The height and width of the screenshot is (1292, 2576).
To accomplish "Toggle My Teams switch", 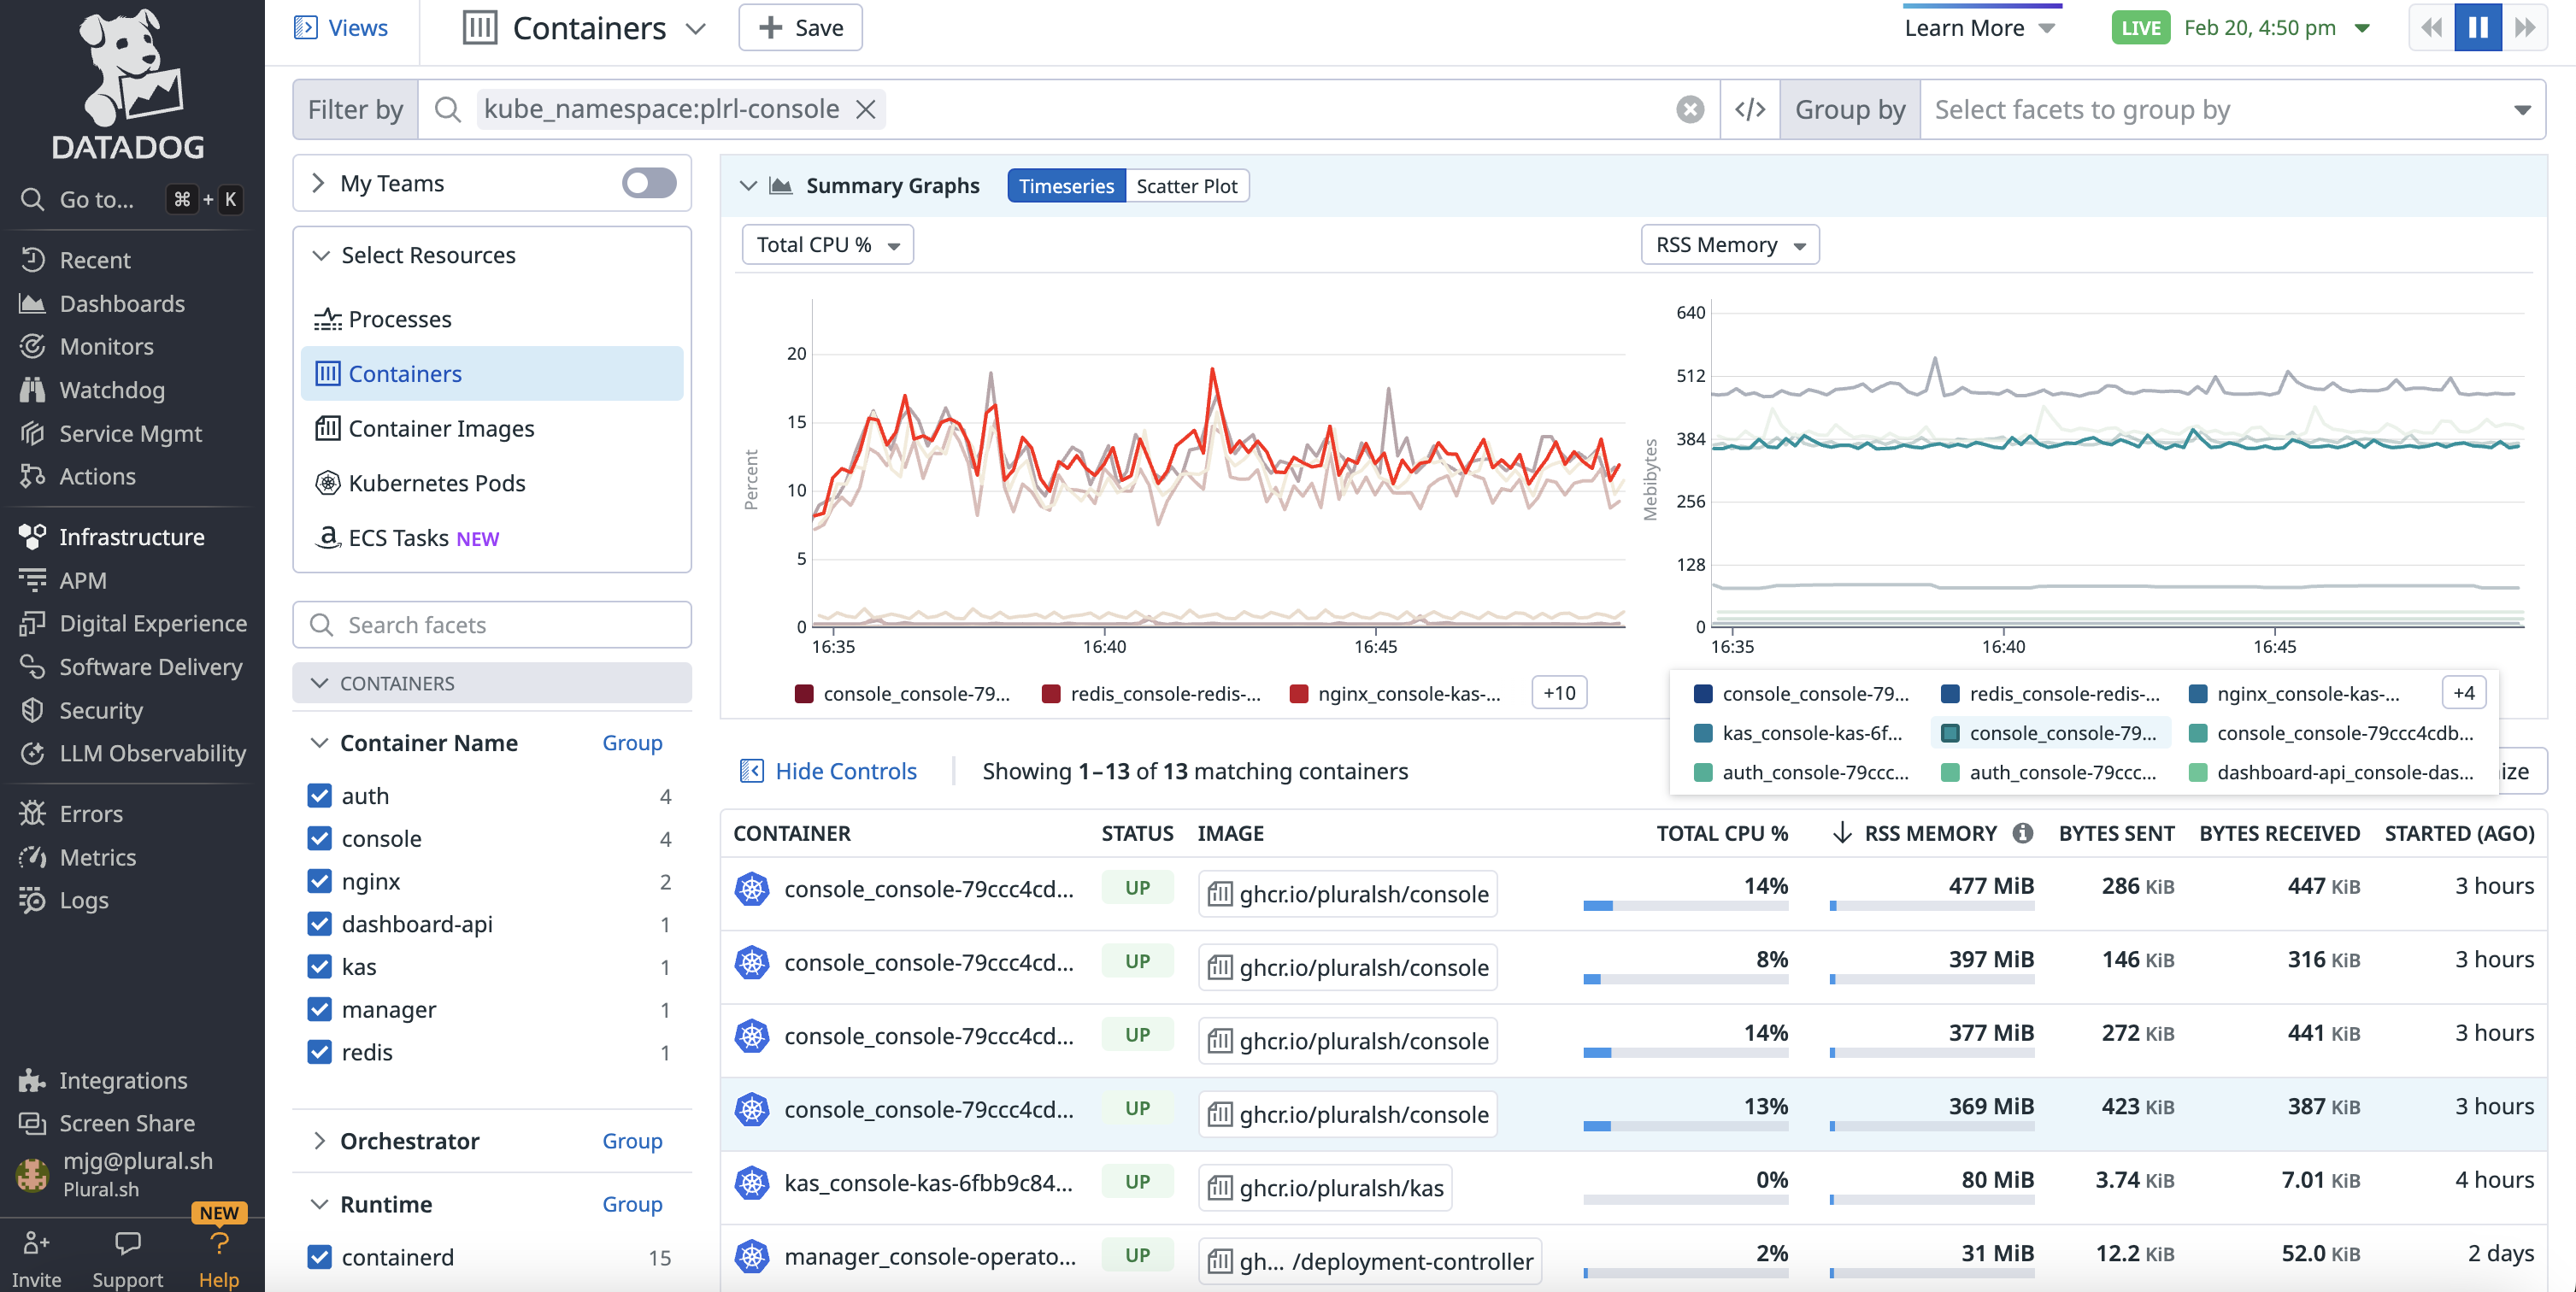I will [x=649, y=183].
